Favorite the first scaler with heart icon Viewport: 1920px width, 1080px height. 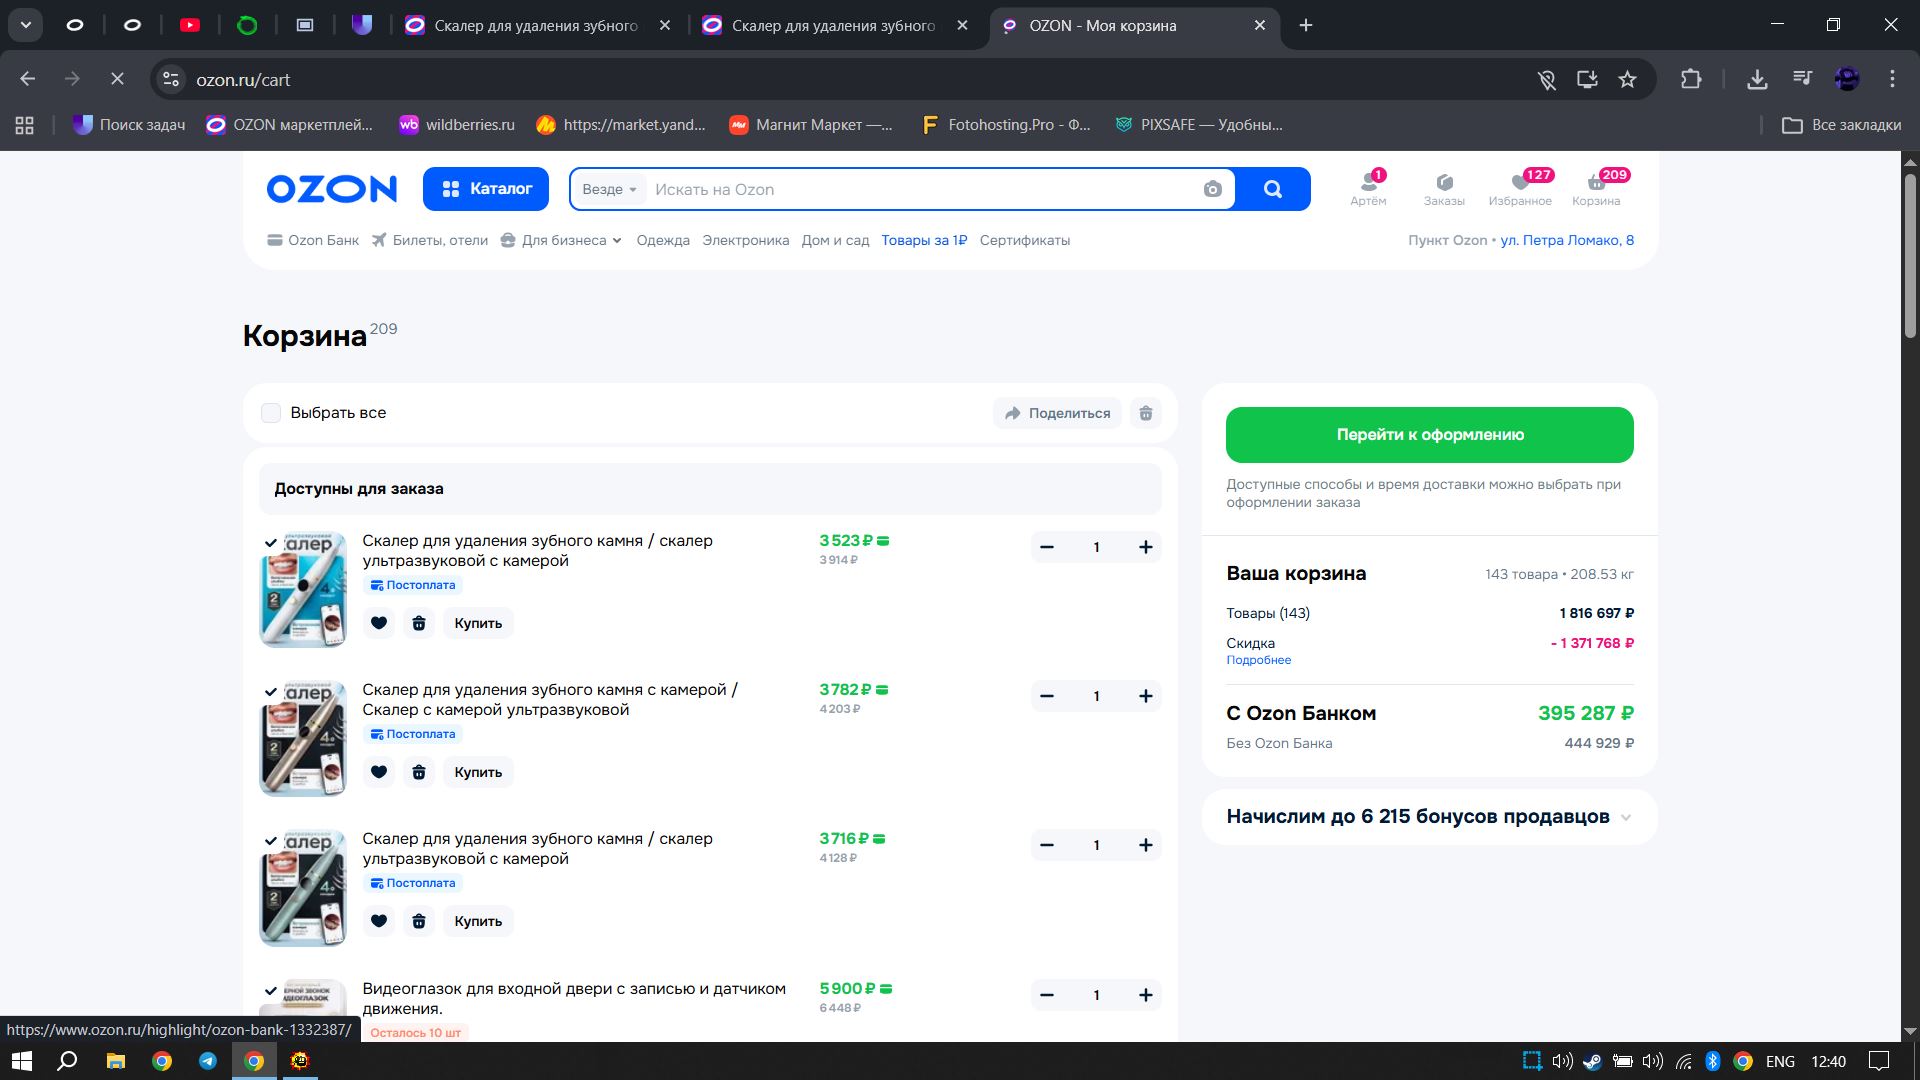pos(379,623)
